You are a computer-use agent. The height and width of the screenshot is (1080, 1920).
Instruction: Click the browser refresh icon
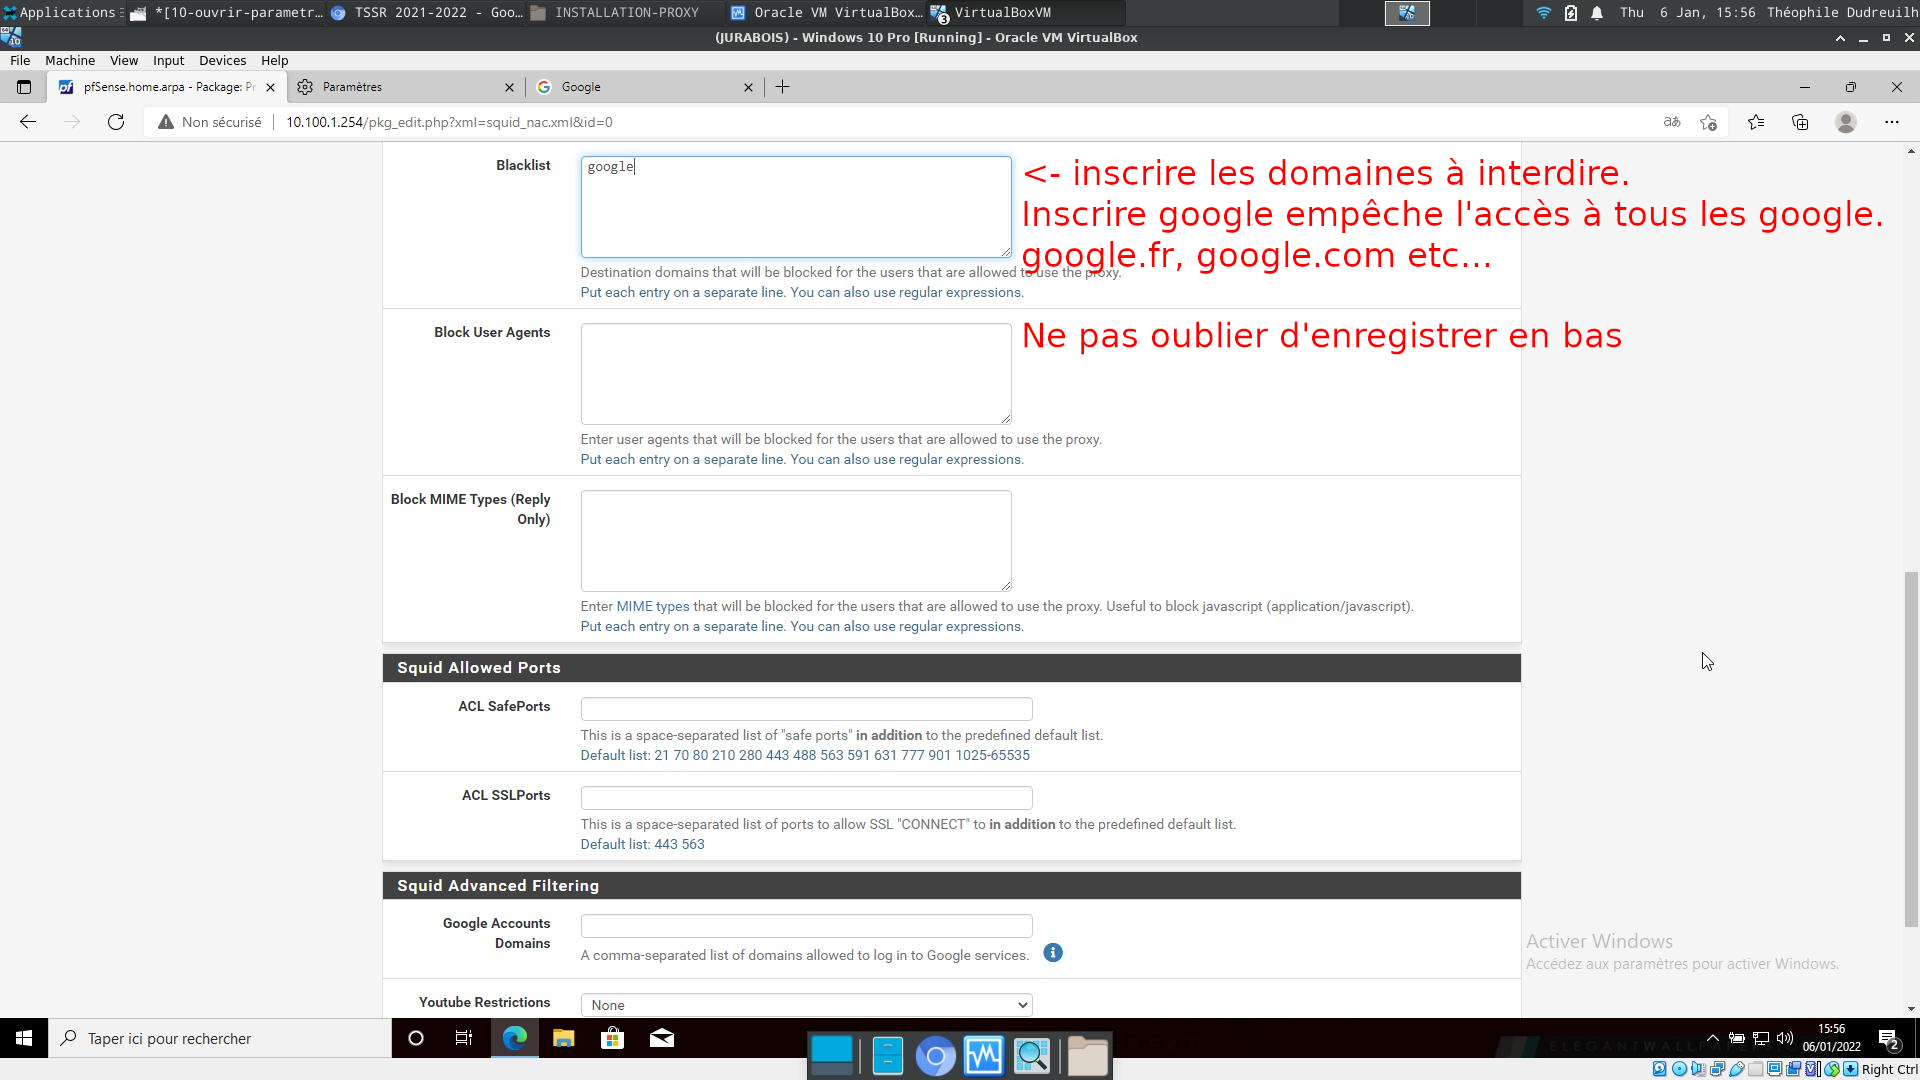click(116, 122)
